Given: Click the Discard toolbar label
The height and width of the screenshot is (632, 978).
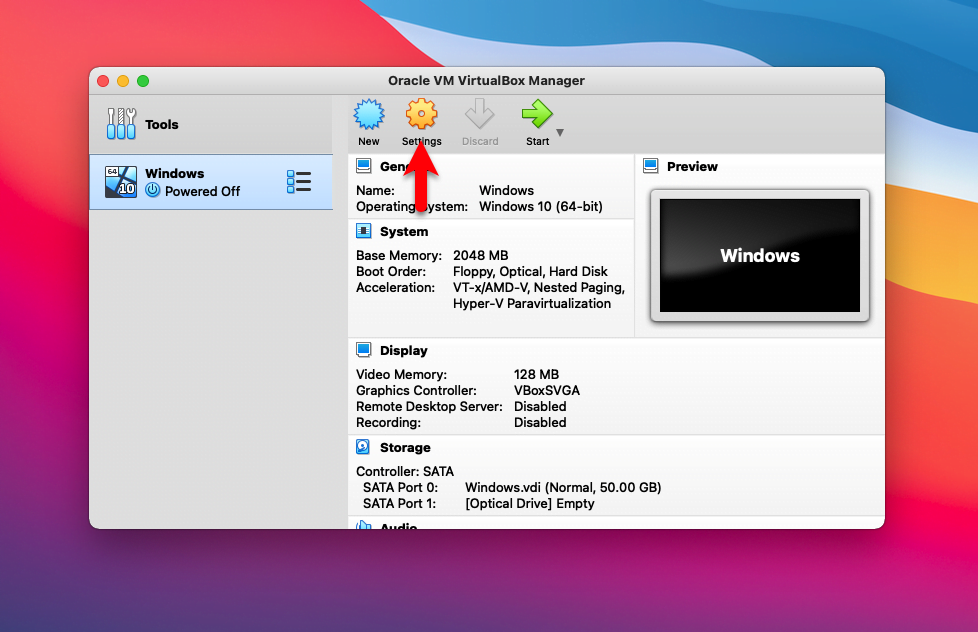Looking at the screenshot, I should pos(480,142).
